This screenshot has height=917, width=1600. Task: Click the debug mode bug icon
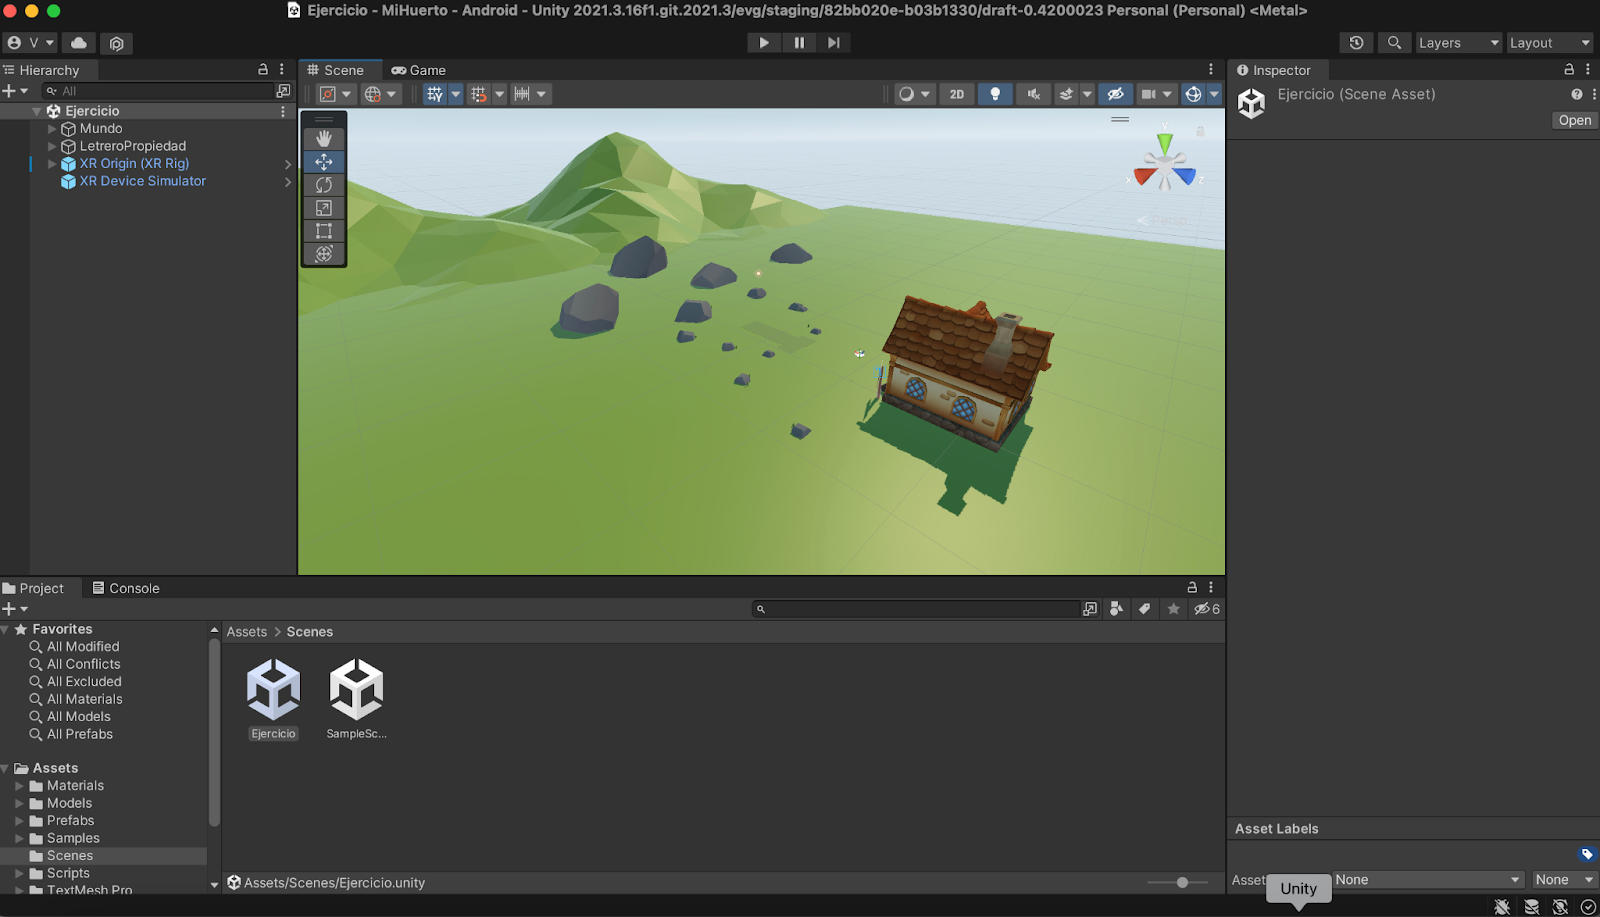[1502, 907]
